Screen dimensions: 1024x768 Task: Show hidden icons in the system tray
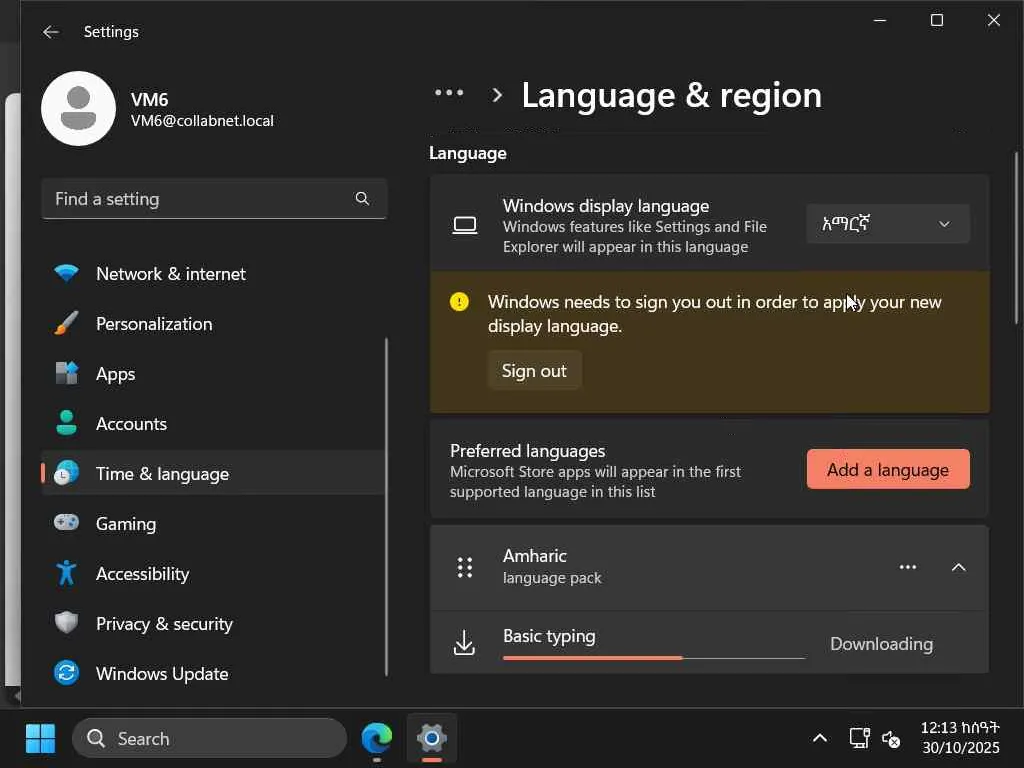coord(820,739)
